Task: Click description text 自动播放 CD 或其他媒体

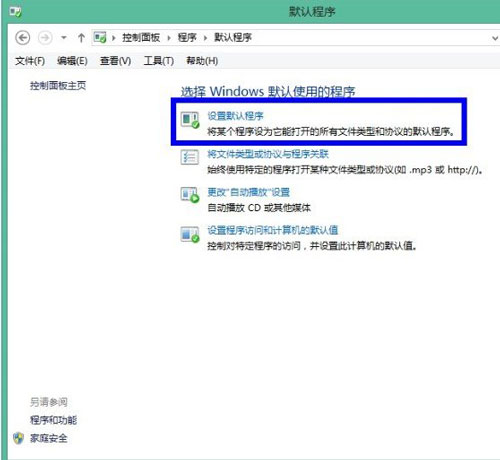Action: coord(259,208)
